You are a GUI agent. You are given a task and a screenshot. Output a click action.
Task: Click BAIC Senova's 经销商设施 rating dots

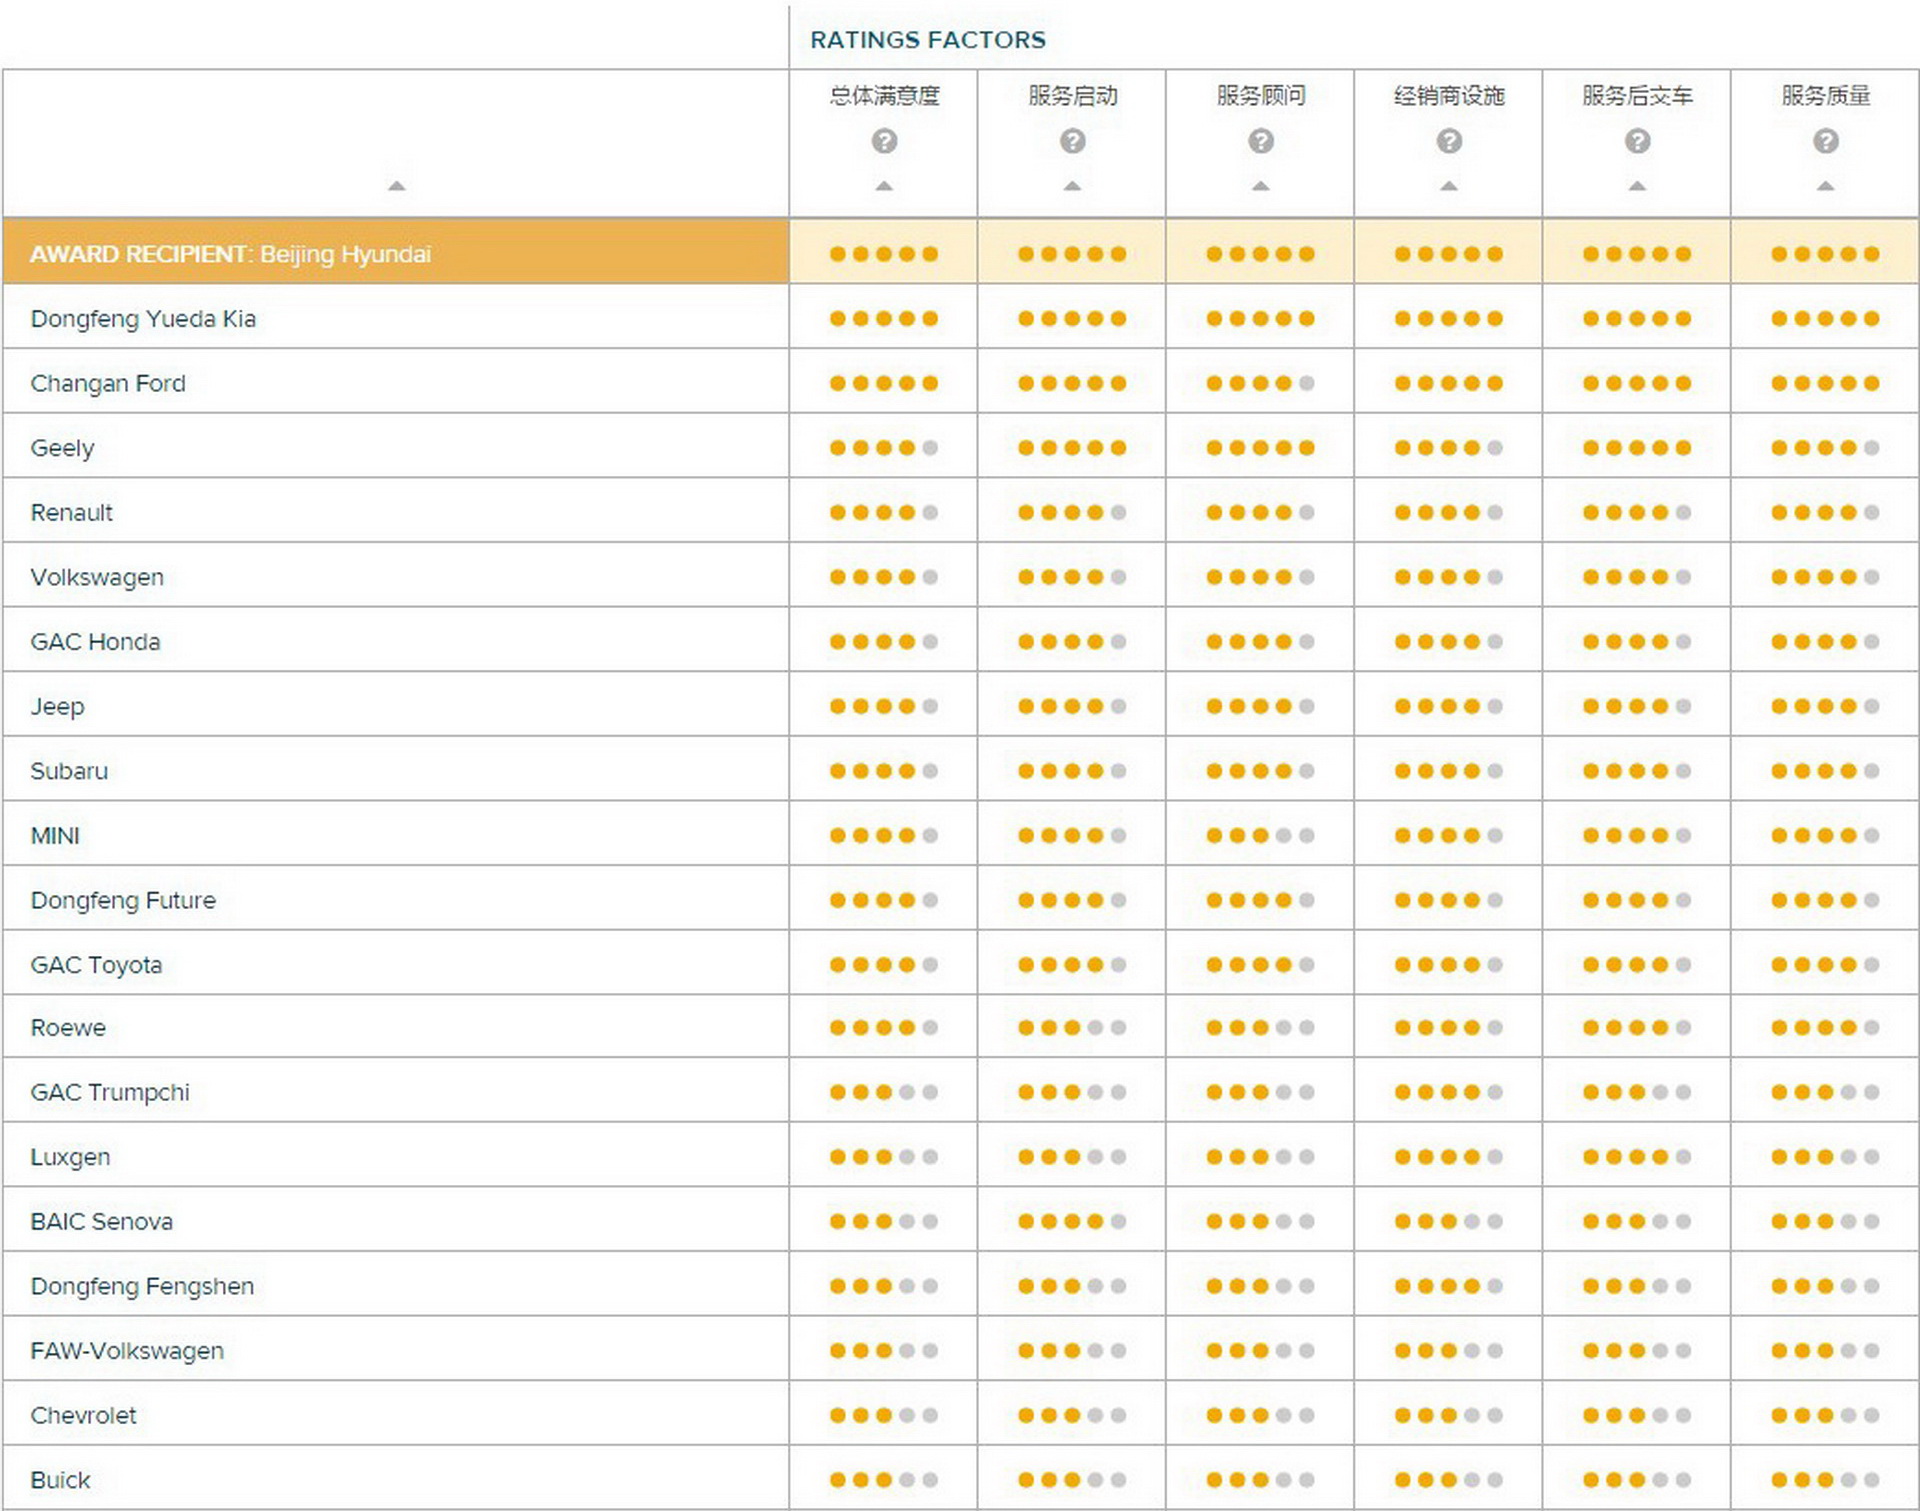(1449, 1222)
